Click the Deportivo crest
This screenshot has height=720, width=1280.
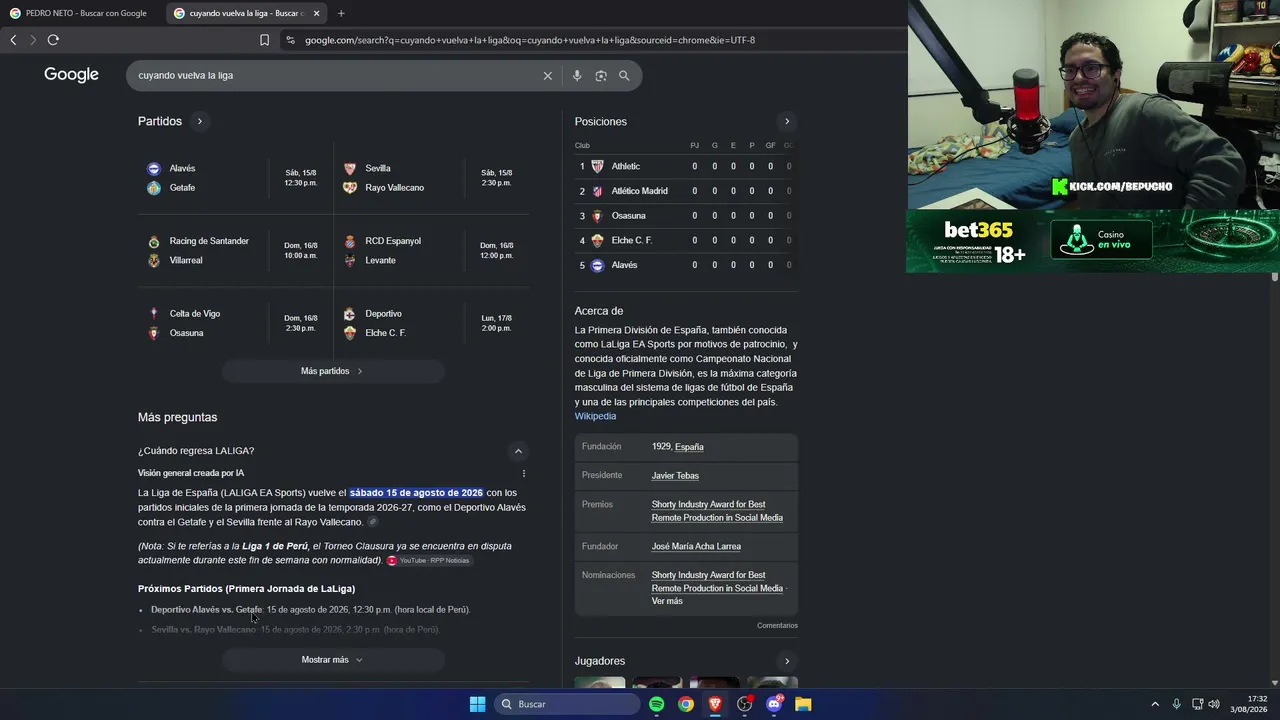pos(350,314)
